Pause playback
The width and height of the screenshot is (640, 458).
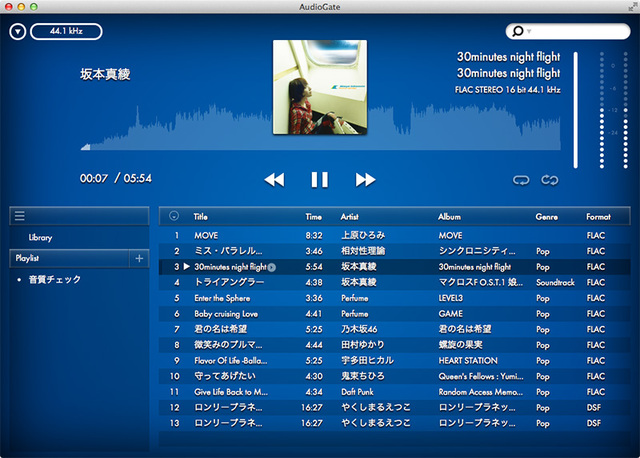tap(320, 180)
